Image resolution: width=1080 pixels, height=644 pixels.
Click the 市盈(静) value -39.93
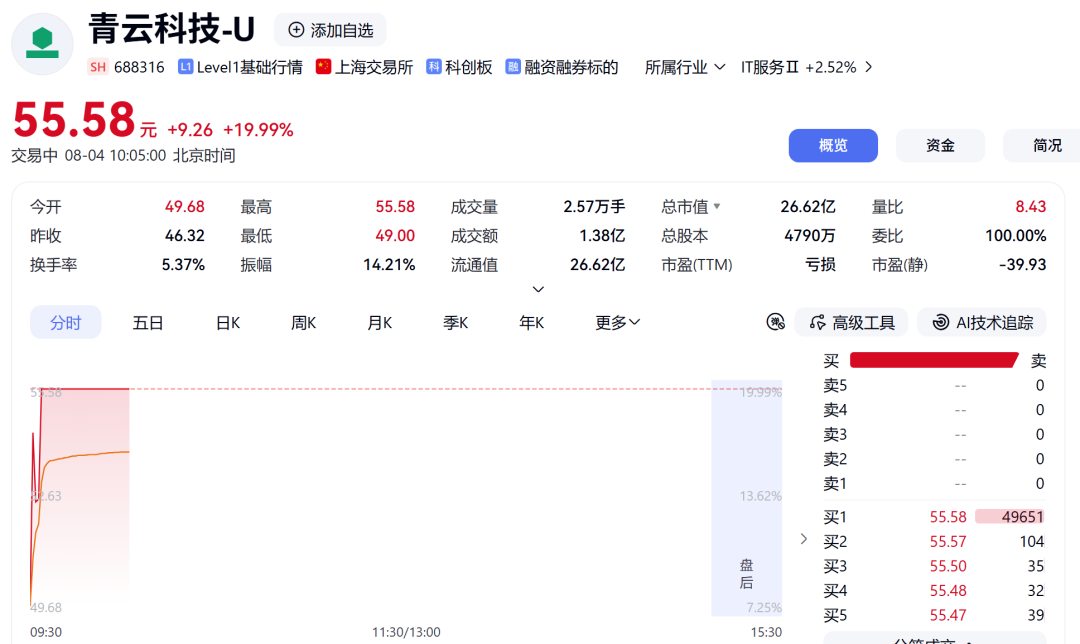(1022, 264)
